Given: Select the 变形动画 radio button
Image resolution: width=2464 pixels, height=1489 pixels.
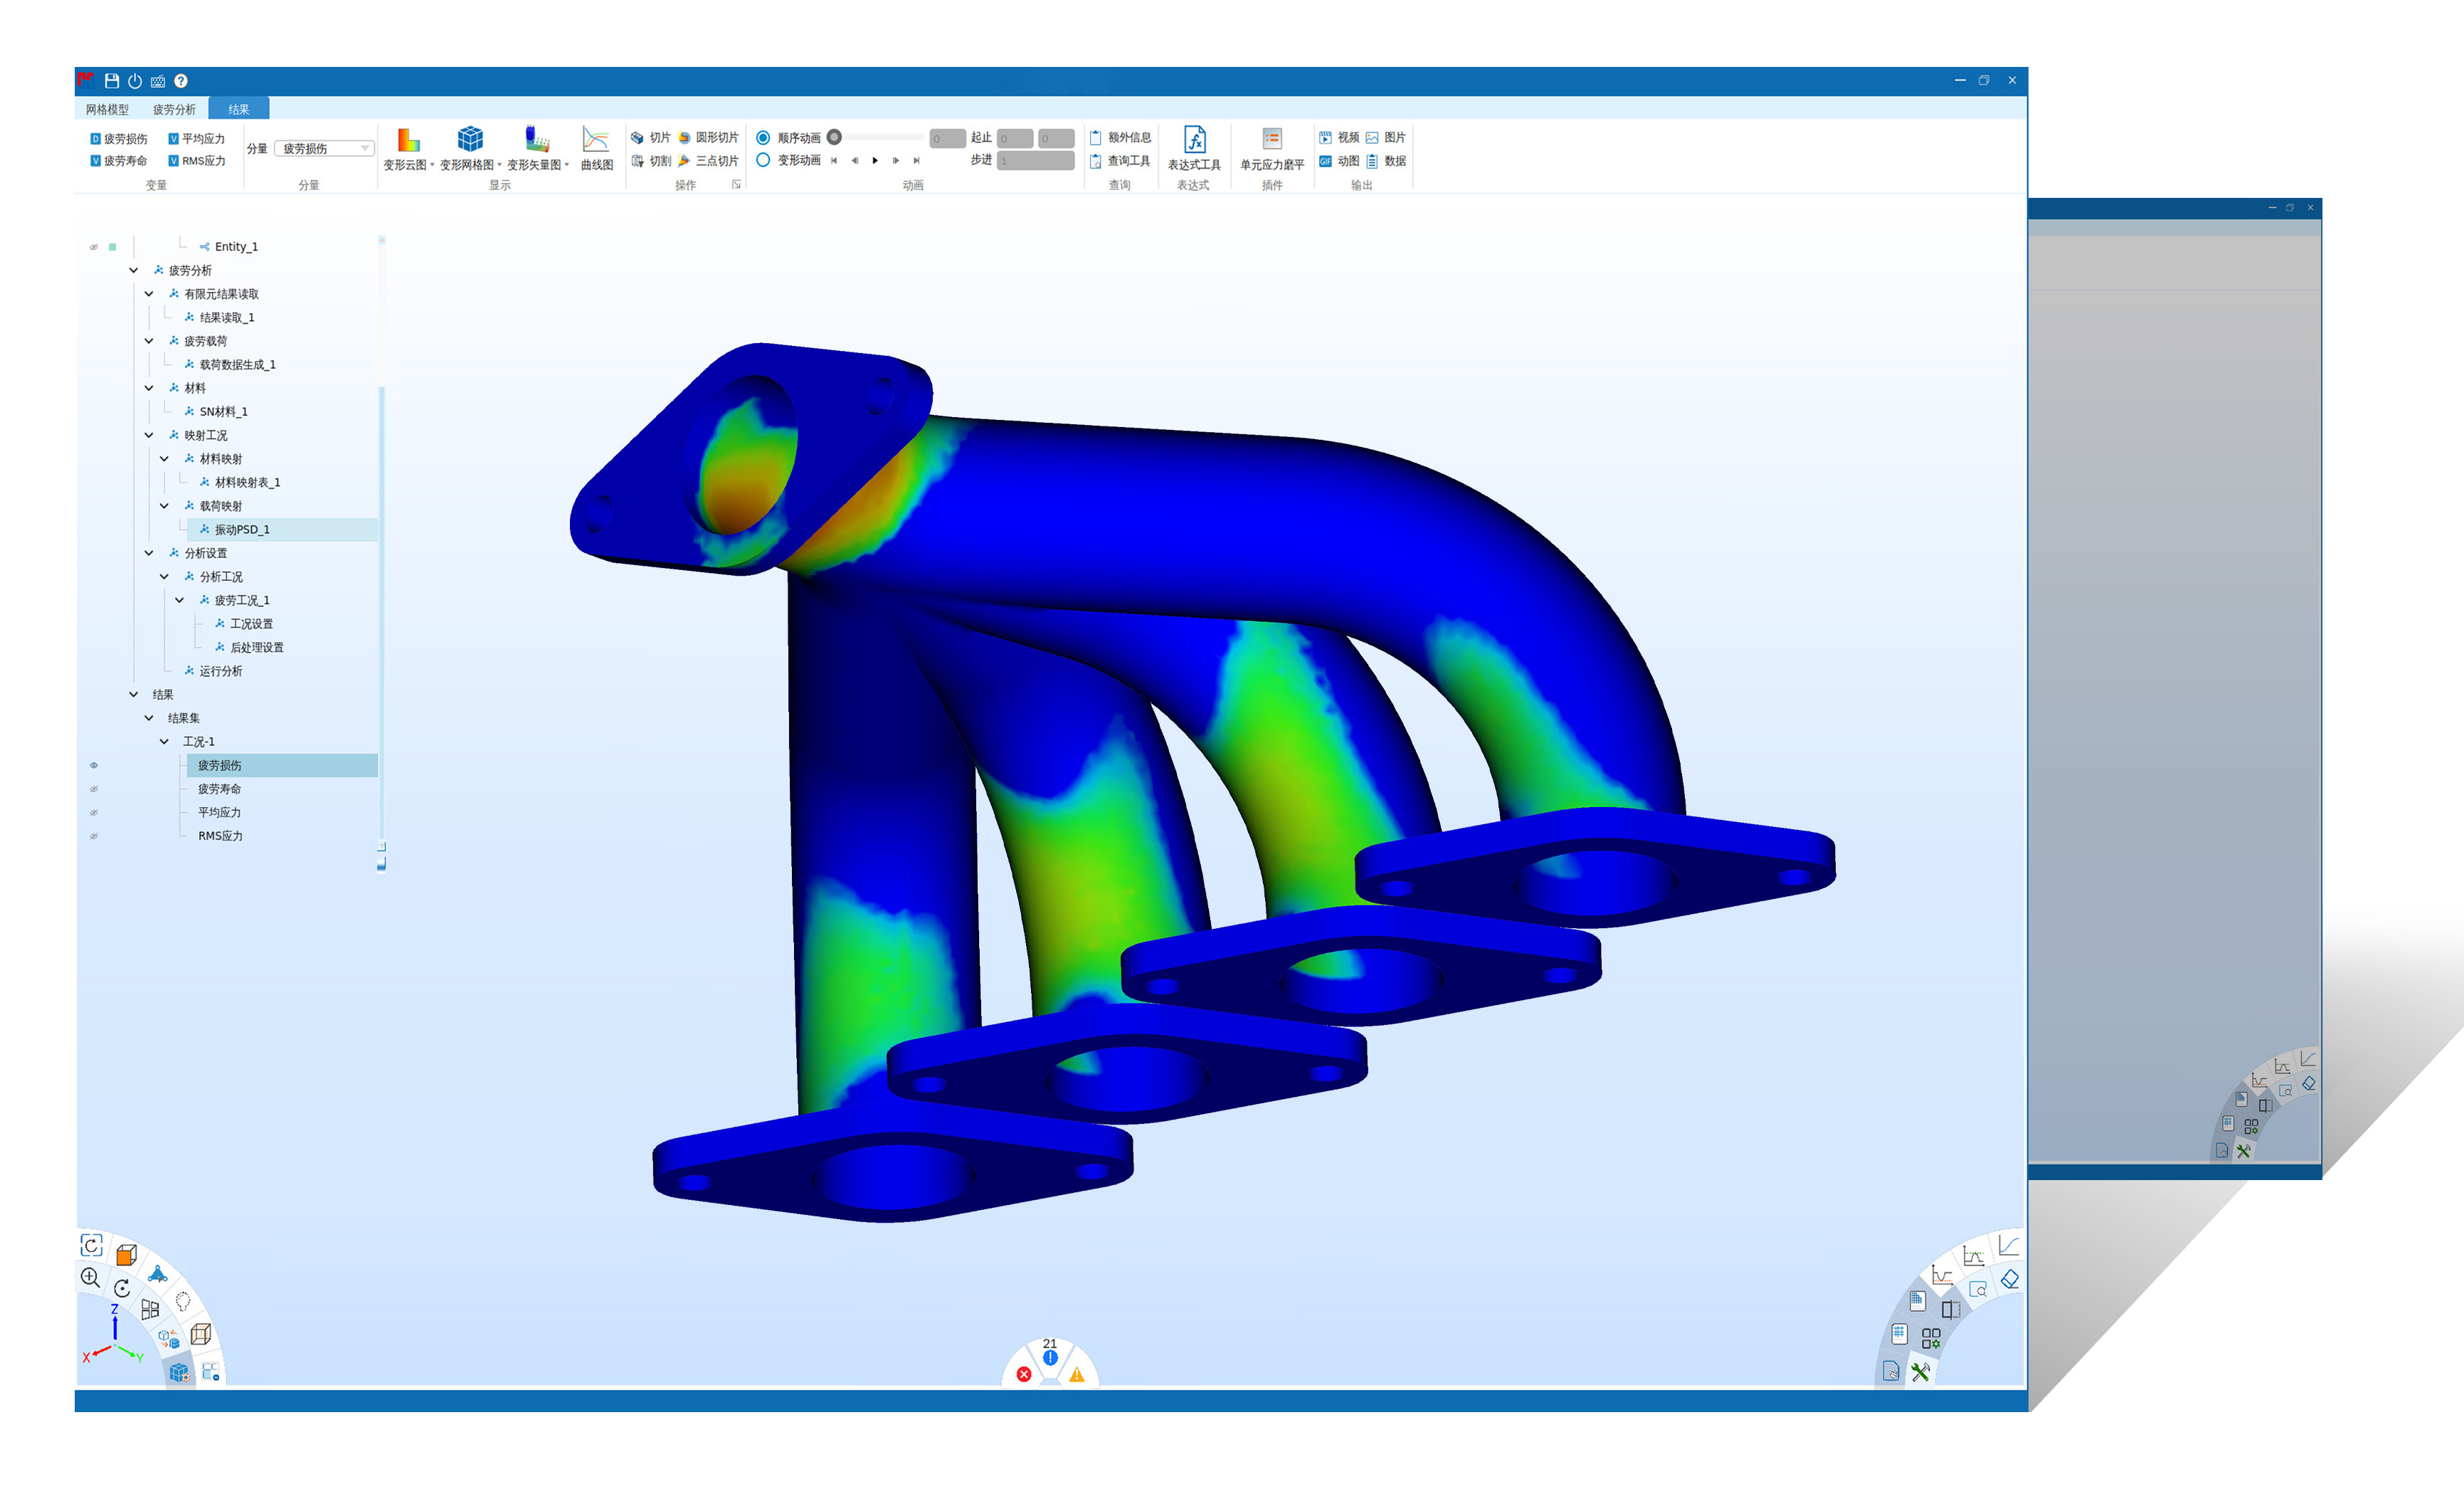Looking at the screenshot, I should pos(763,160).
